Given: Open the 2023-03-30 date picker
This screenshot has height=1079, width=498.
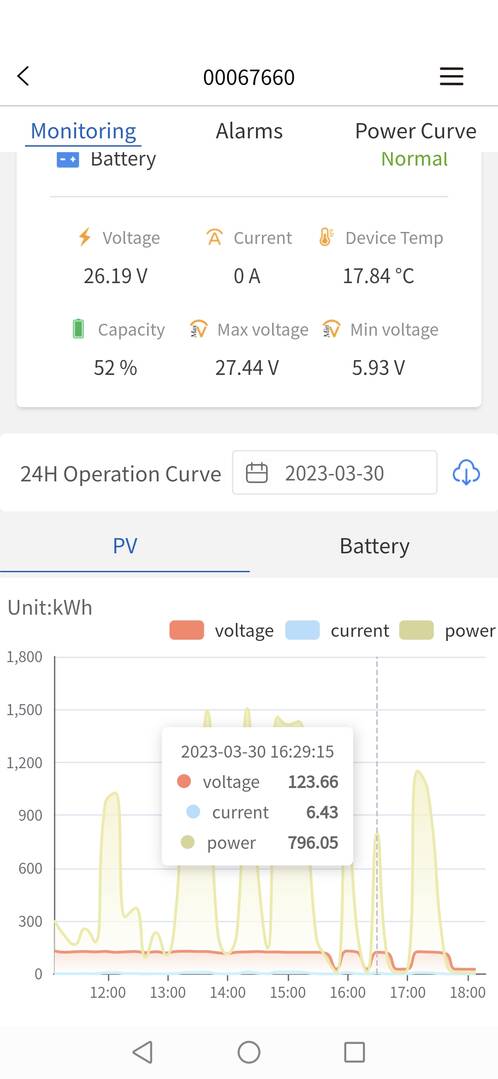Looking at the screenshot, I should click(x=334, y=473).
